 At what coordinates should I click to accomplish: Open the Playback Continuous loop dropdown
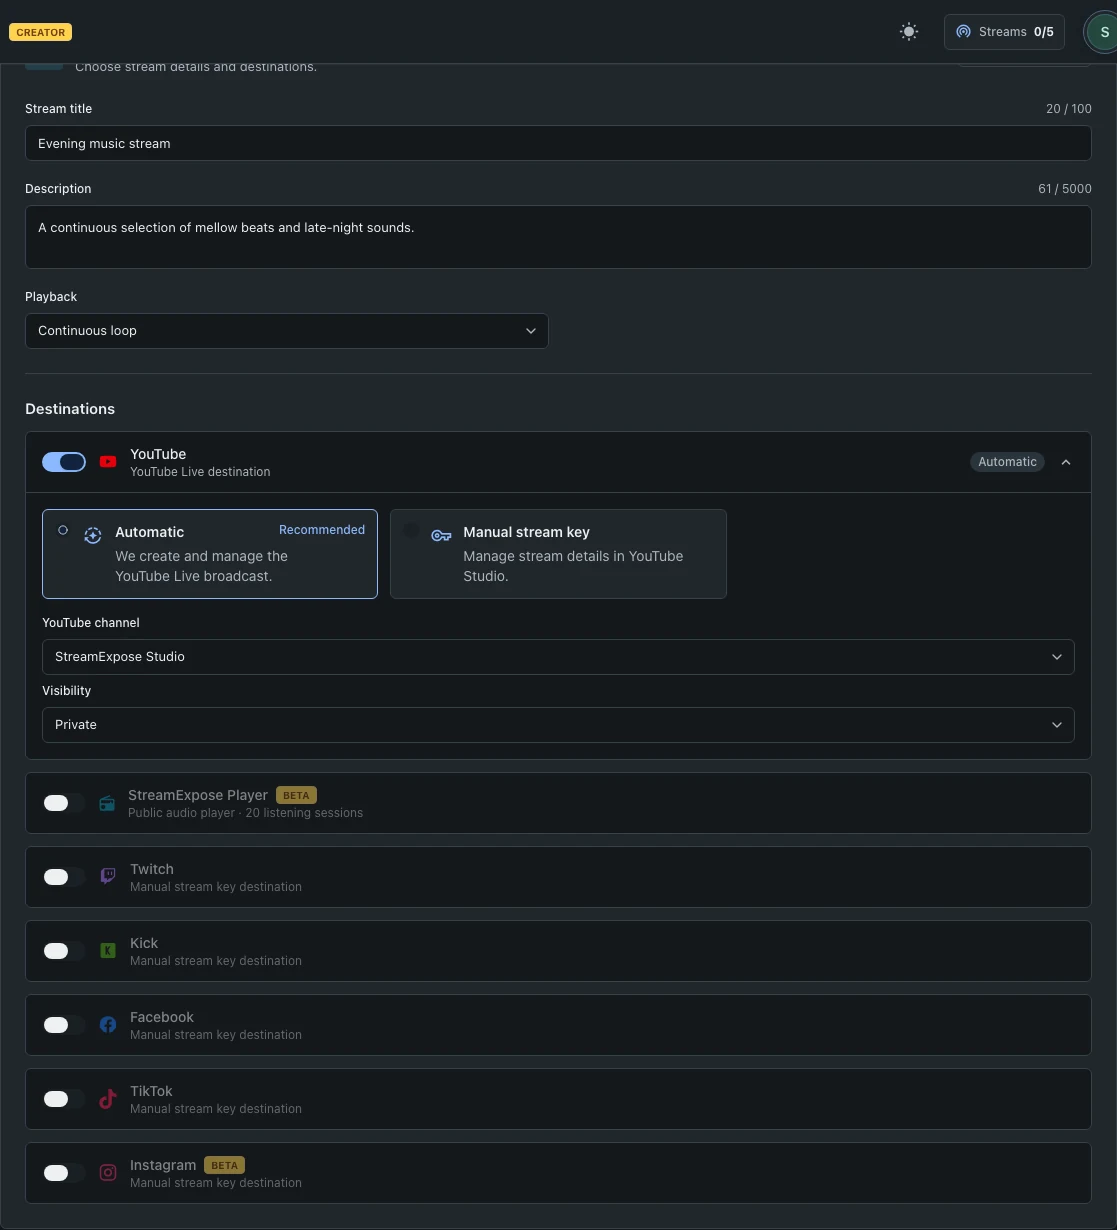click(287, 331)
